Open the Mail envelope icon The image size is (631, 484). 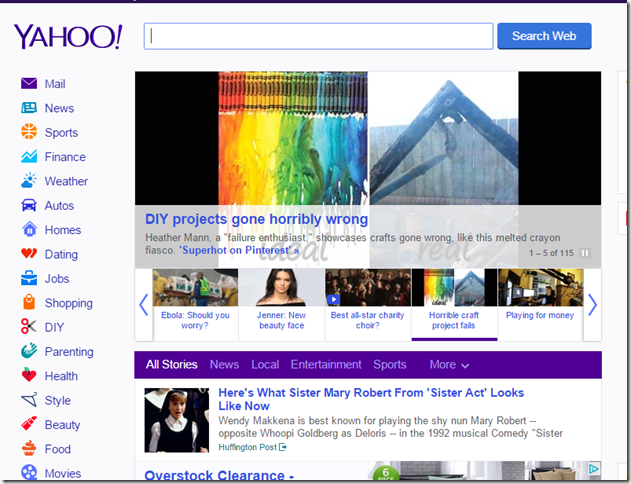[29, 84]
